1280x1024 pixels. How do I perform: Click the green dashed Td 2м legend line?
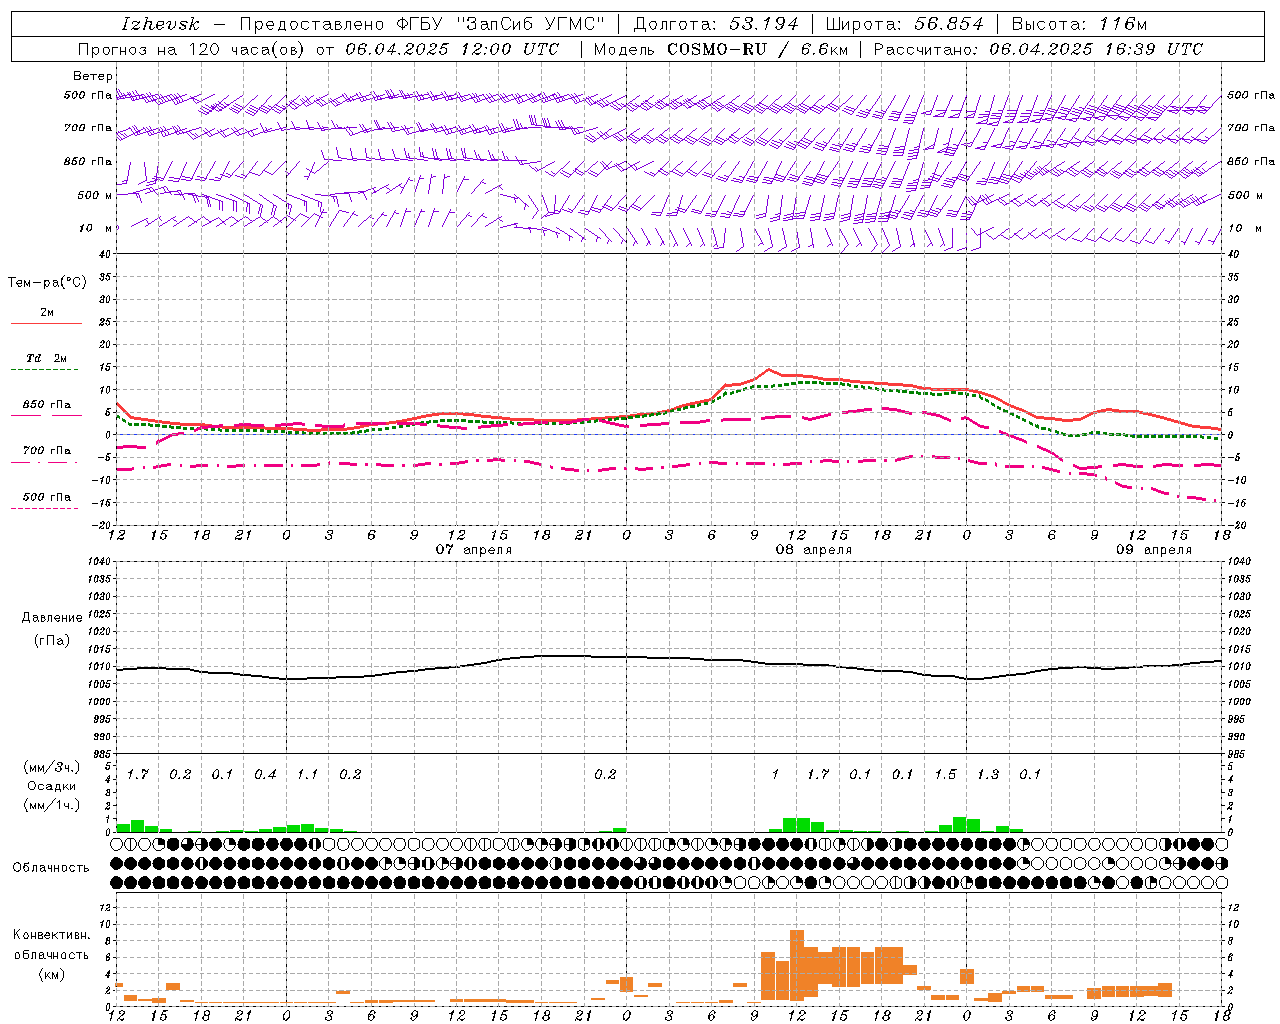point(44,370)
